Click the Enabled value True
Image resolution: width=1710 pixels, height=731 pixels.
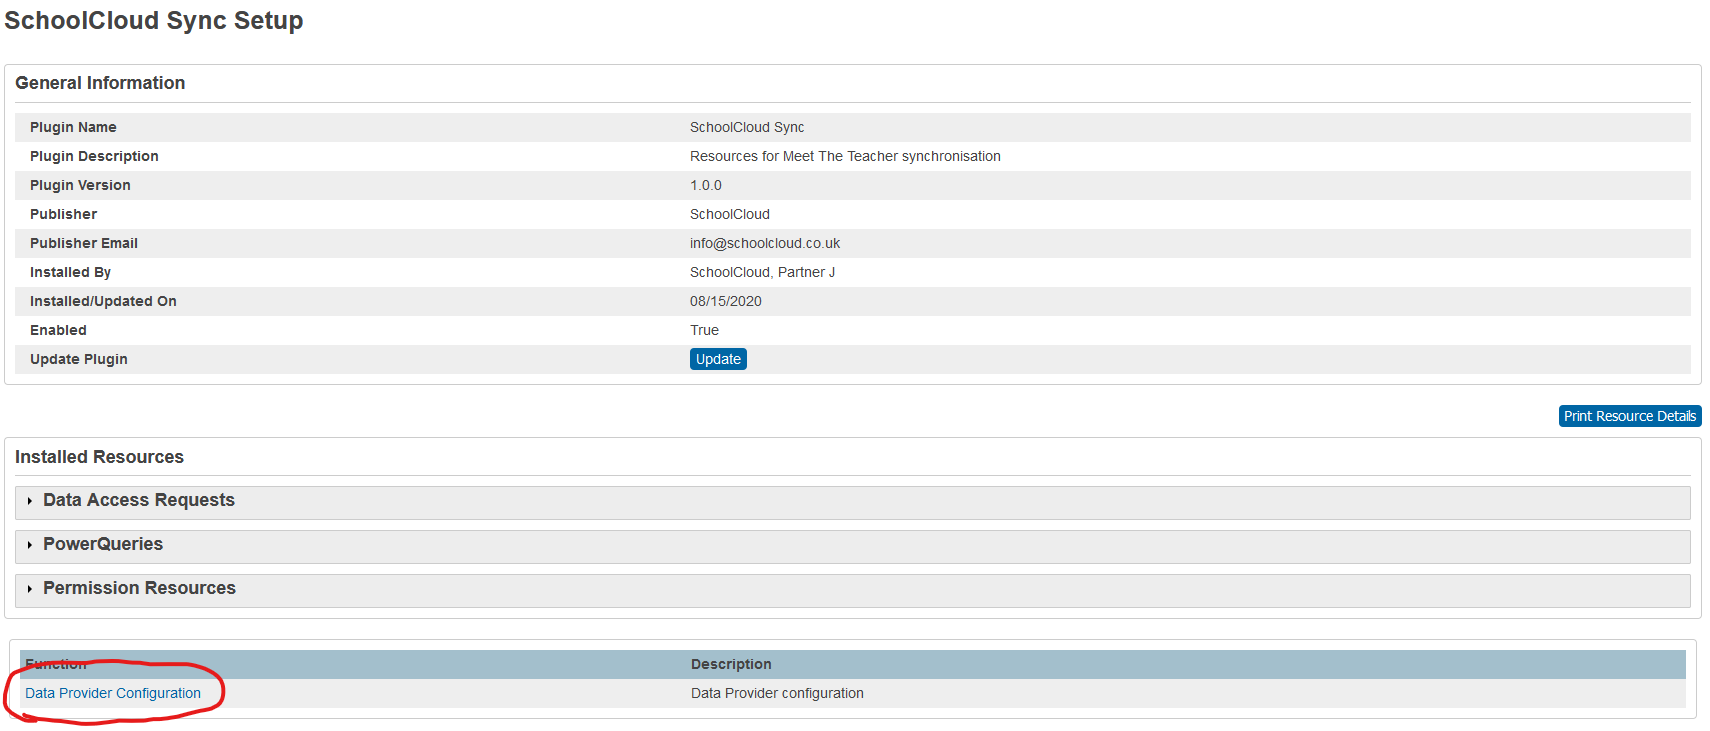point(704,330)
